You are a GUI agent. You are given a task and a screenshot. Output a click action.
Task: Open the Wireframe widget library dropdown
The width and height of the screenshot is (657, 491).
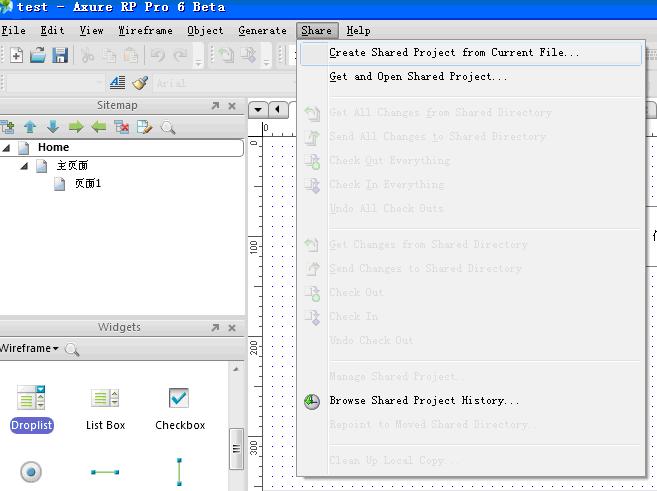point(29,348)
